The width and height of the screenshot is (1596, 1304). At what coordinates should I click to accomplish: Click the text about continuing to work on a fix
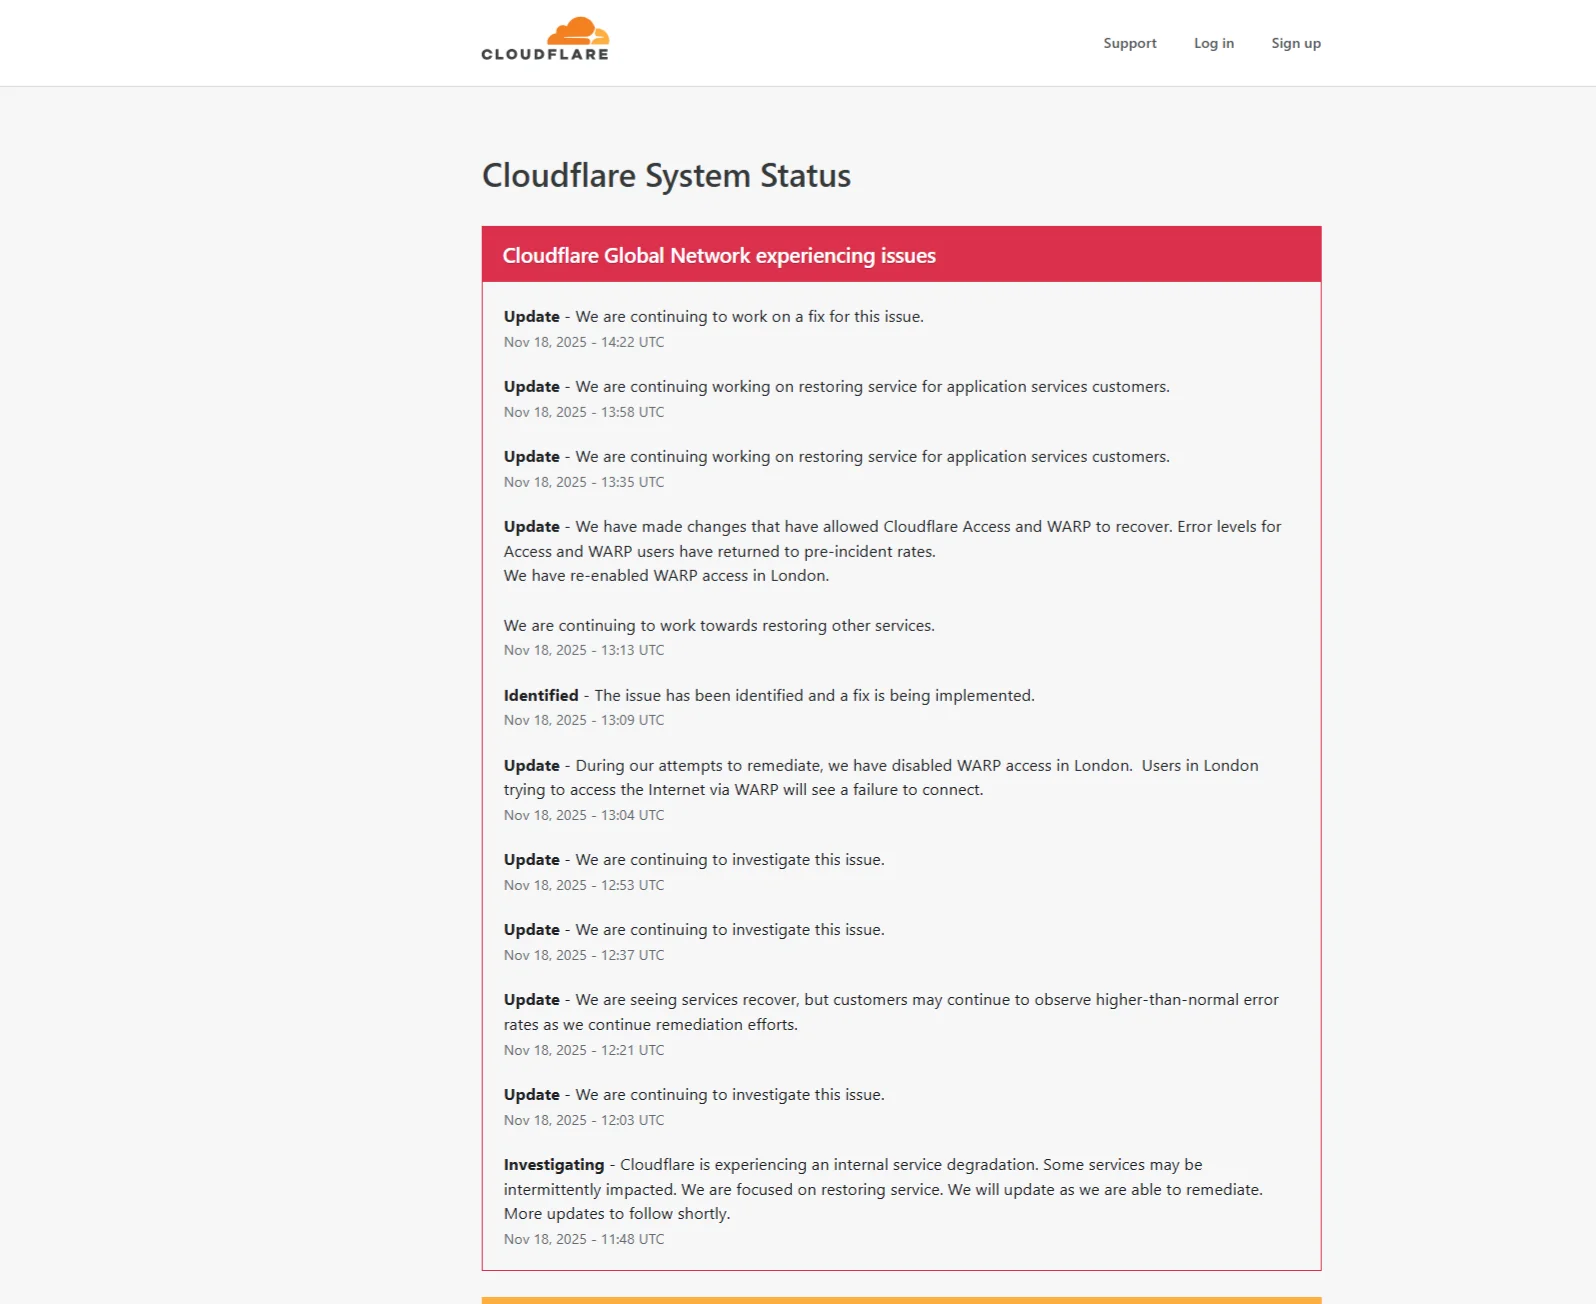pyautogui.click(x=750, y=317)
